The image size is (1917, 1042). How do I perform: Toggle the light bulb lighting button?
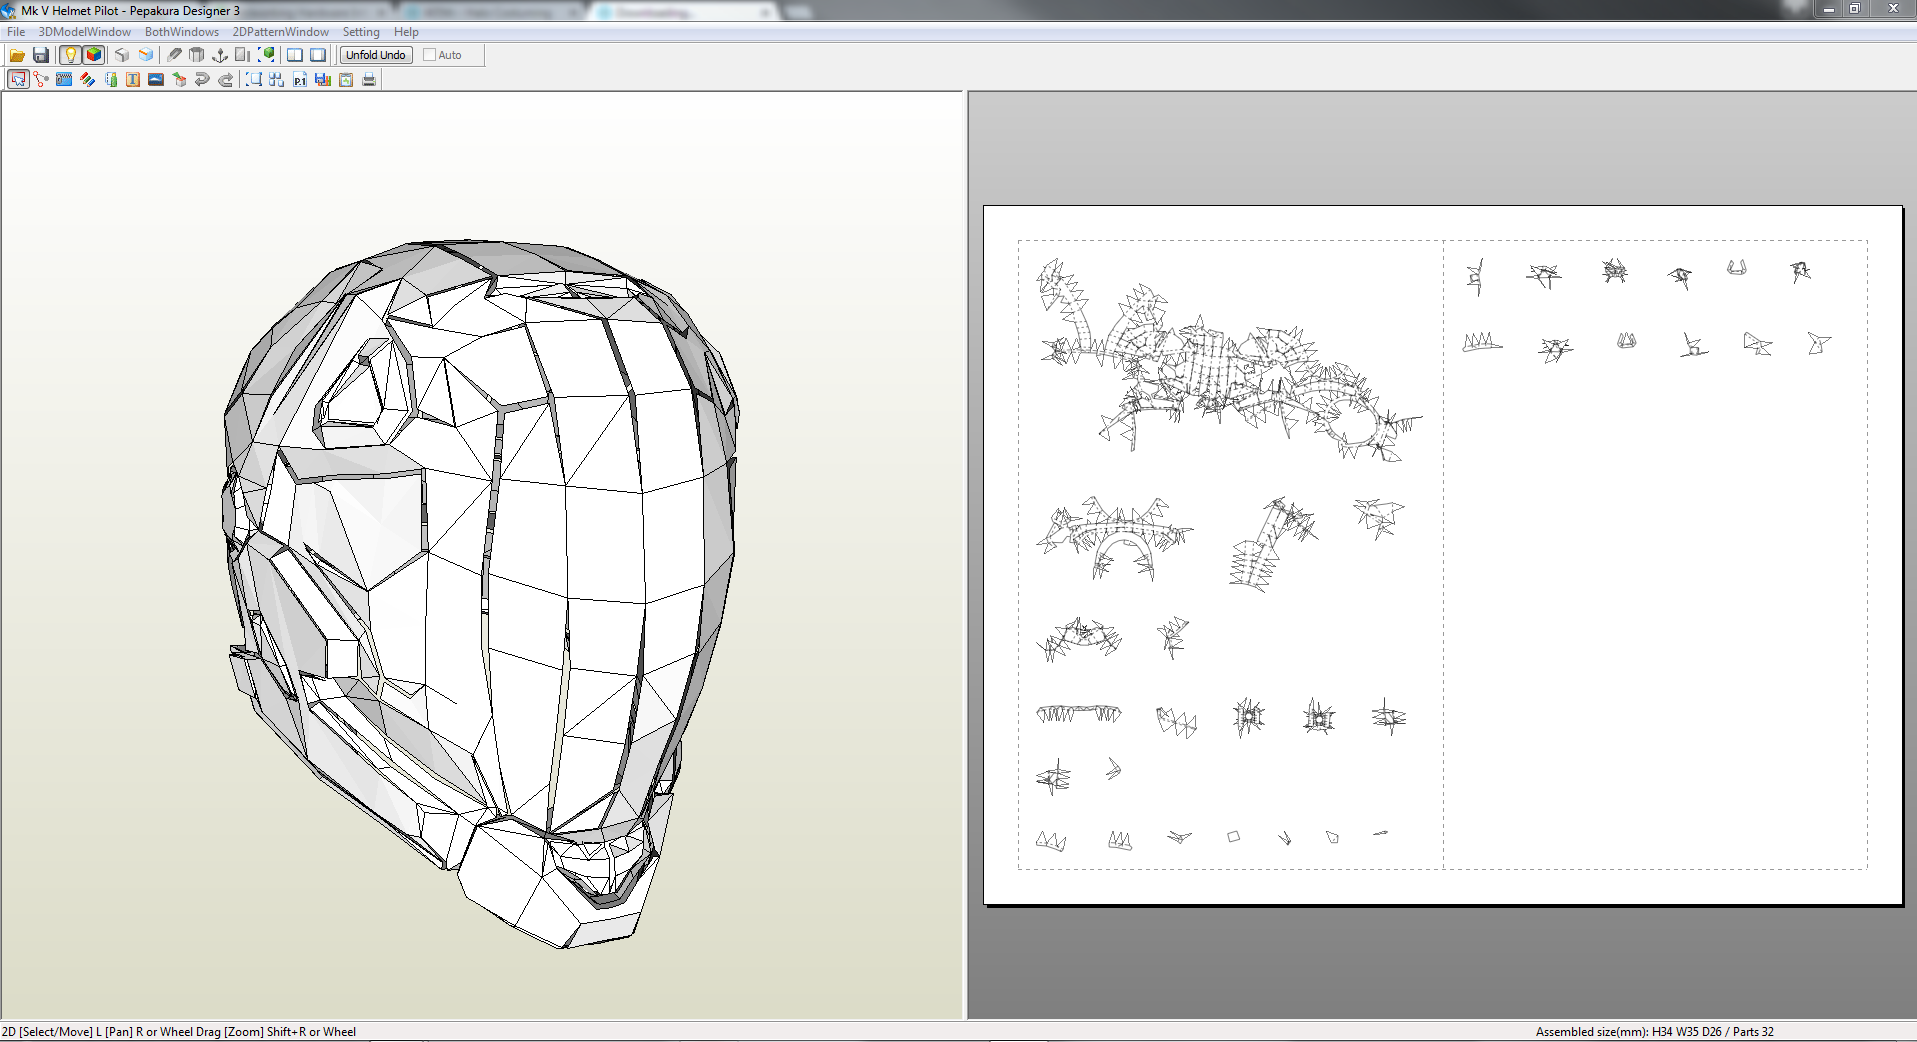point(70,55)
